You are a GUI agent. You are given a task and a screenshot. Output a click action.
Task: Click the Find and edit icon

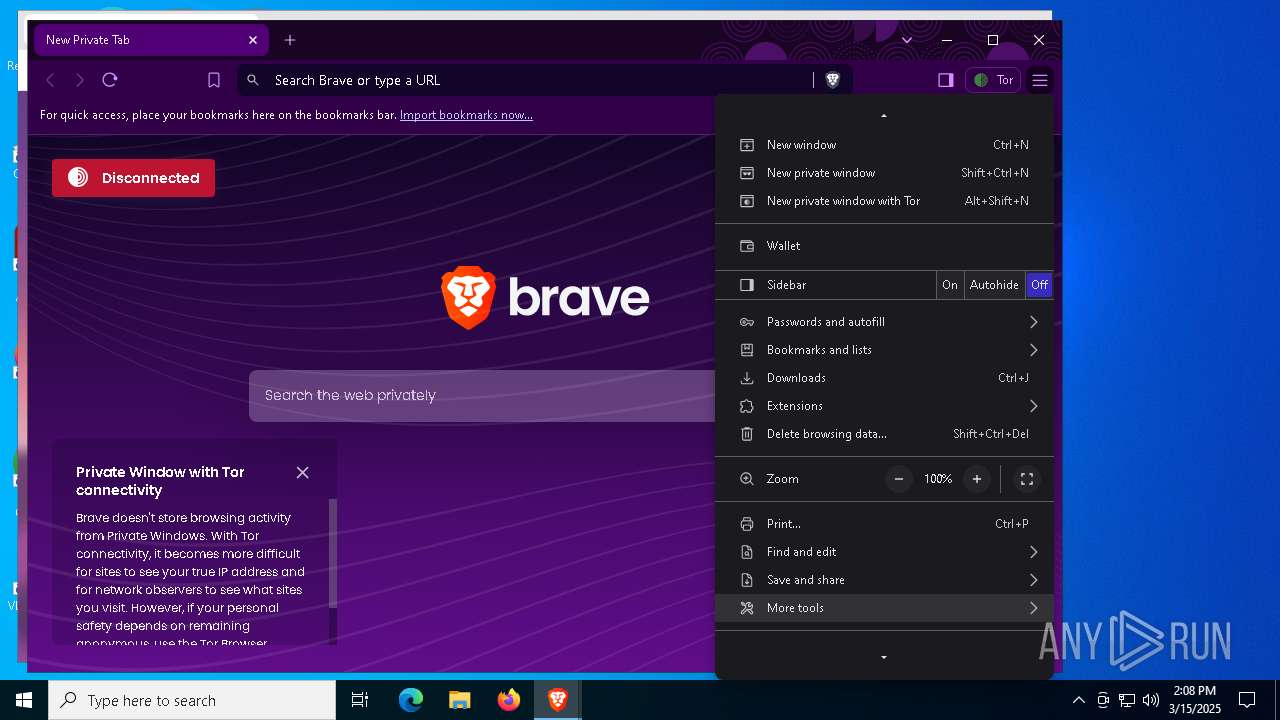tap(746, 552)
